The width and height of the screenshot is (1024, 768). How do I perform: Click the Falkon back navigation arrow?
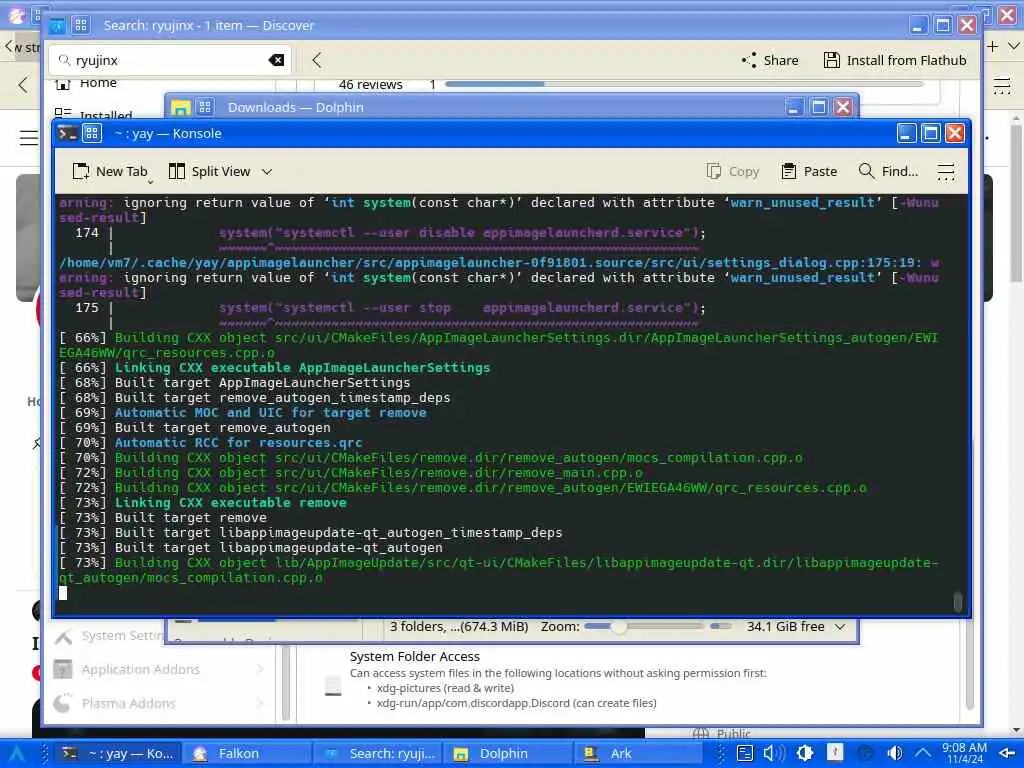(24, 84)
